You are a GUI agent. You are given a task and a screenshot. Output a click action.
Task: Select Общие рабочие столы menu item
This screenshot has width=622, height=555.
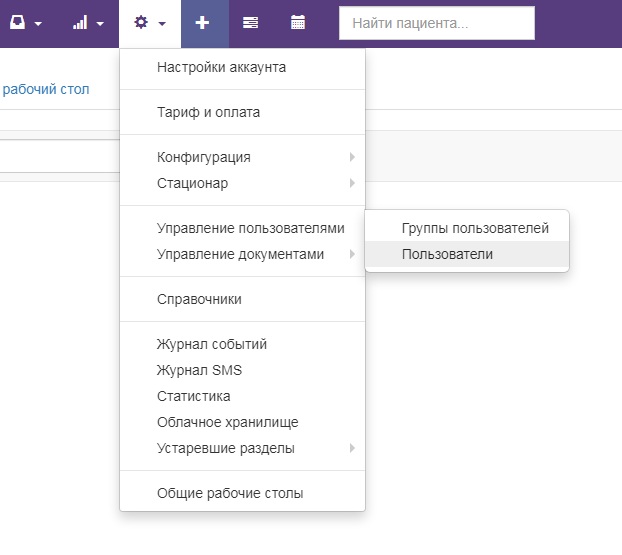coord(242,493)
